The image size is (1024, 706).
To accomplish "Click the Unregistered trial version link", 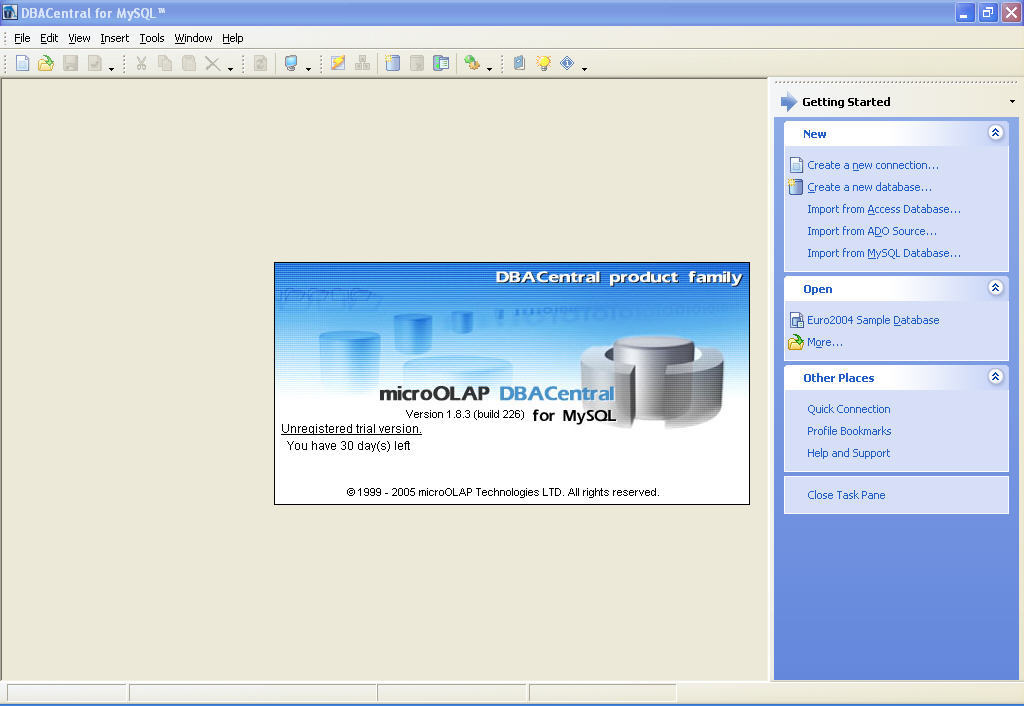I will point(351,428).
